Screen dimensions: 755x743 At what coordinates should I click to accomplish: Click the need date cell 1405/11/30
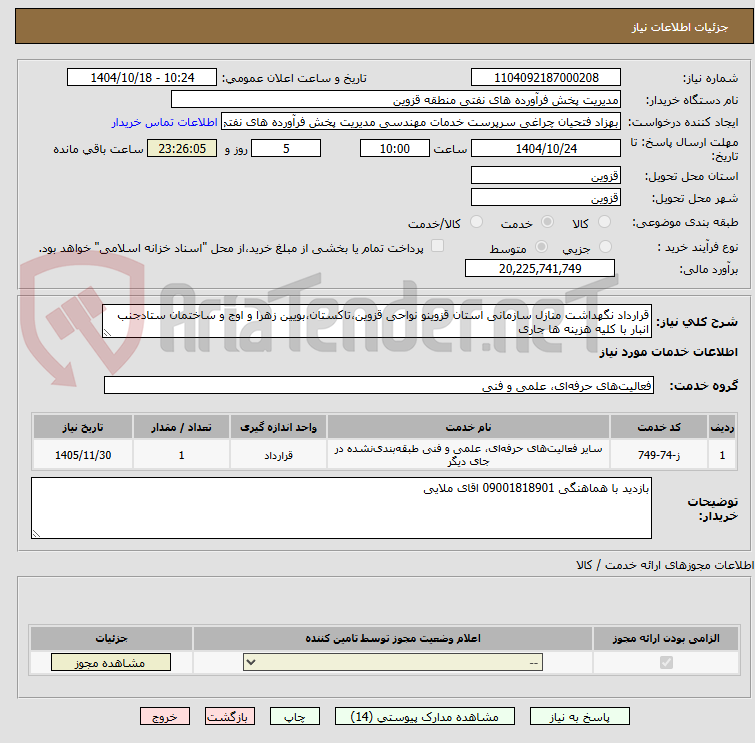tap(83, 455)
